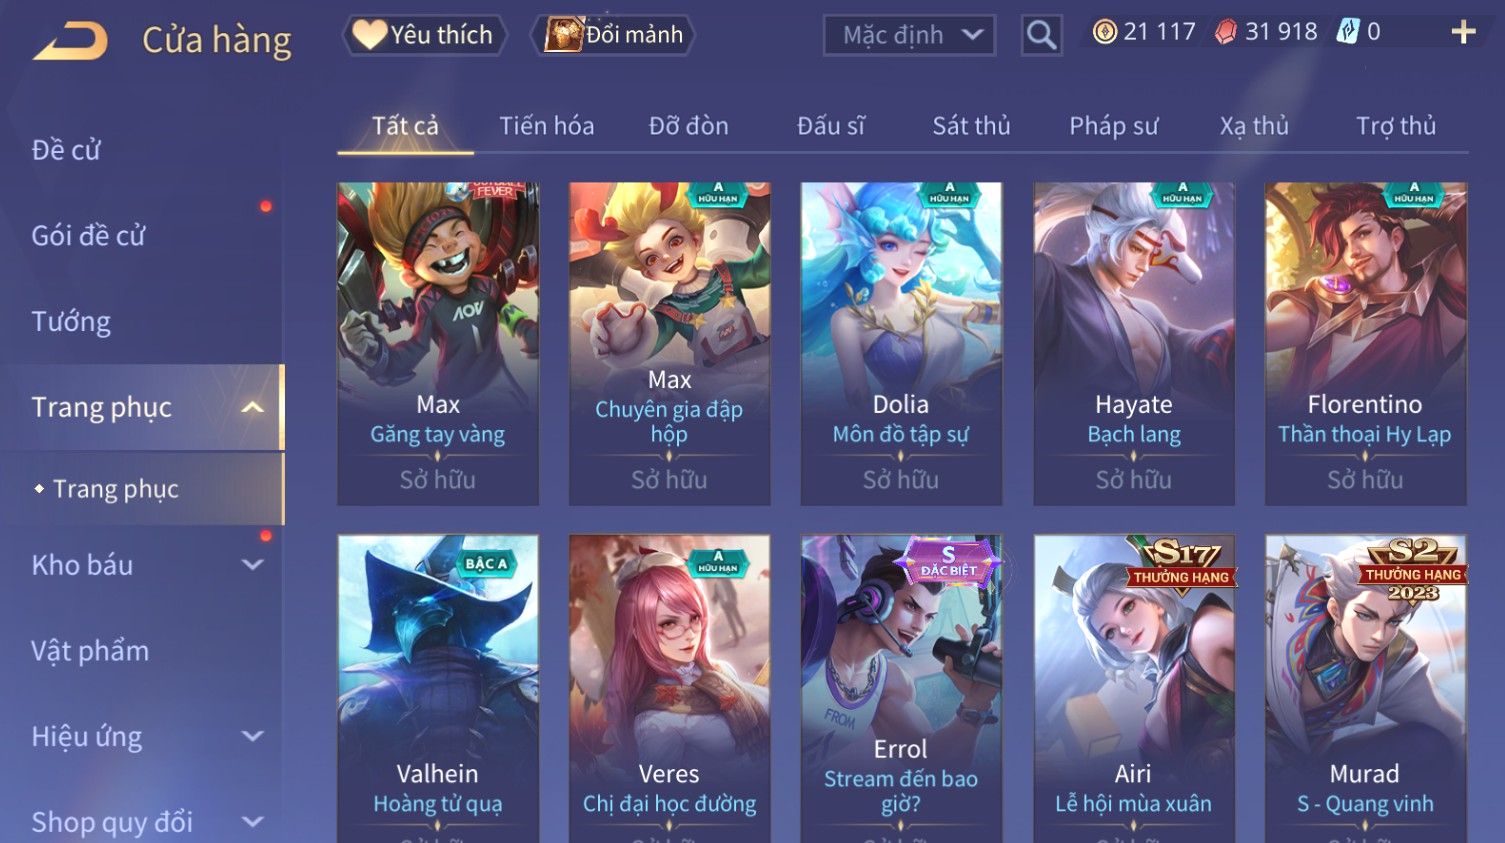Open the Yêu thích heart favorites

pos(424,35)
